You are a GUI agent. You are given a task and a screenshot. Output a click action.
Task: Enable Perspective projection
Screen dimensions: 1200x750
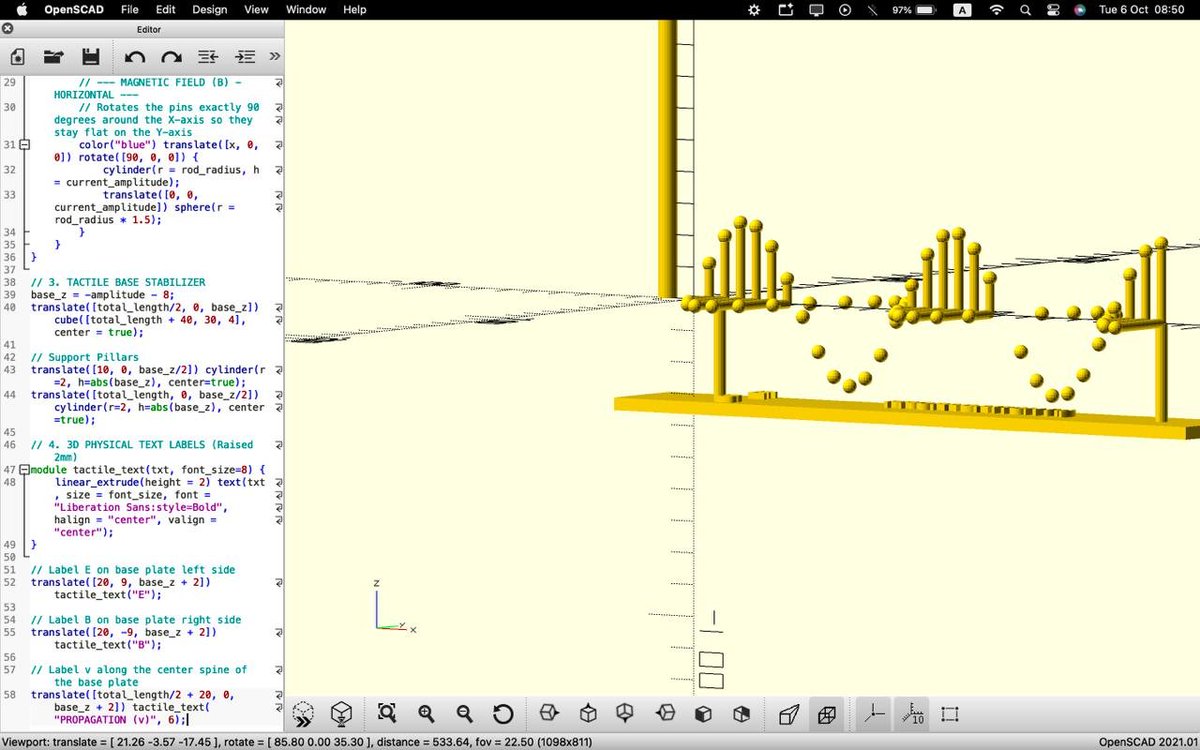[x=788, y=714]
